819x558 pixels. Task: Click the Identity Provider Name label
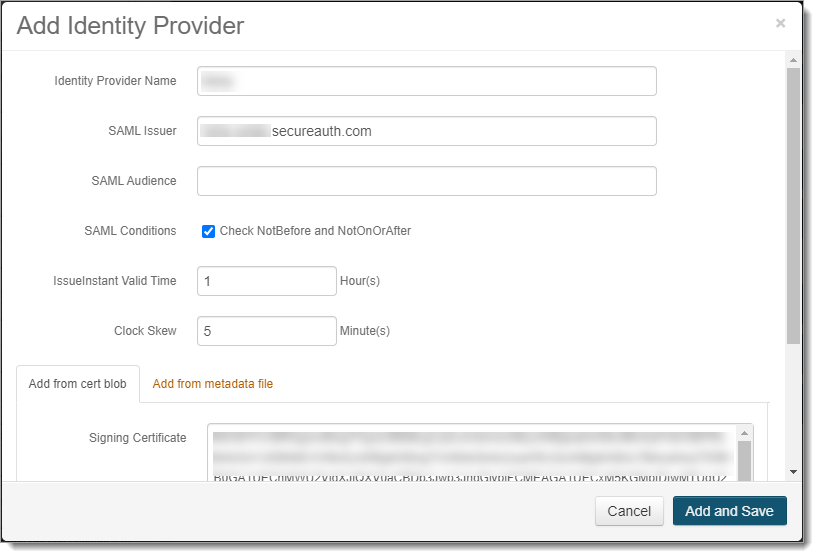[x=115, y=81]
